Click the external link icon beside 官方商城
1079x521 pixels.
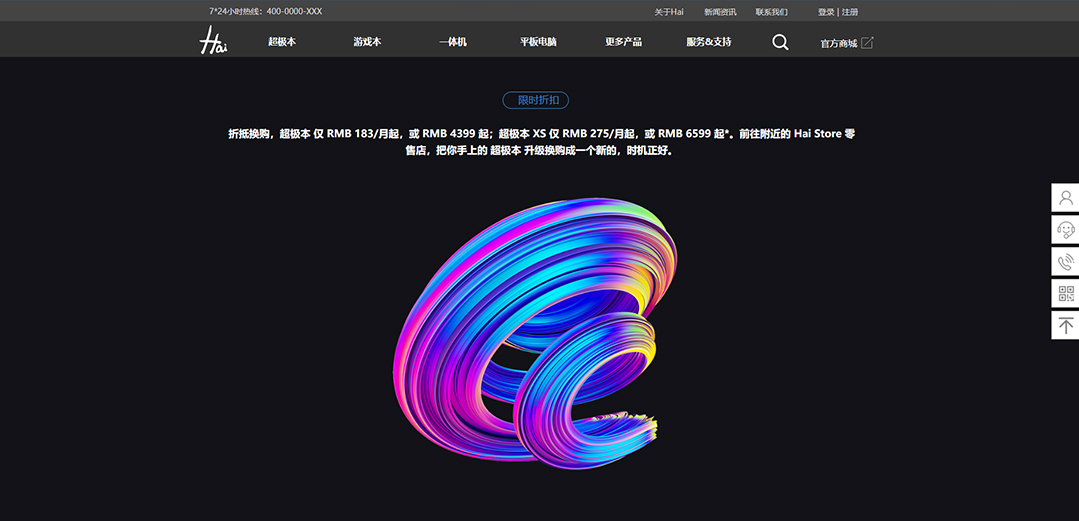point(867,42)
